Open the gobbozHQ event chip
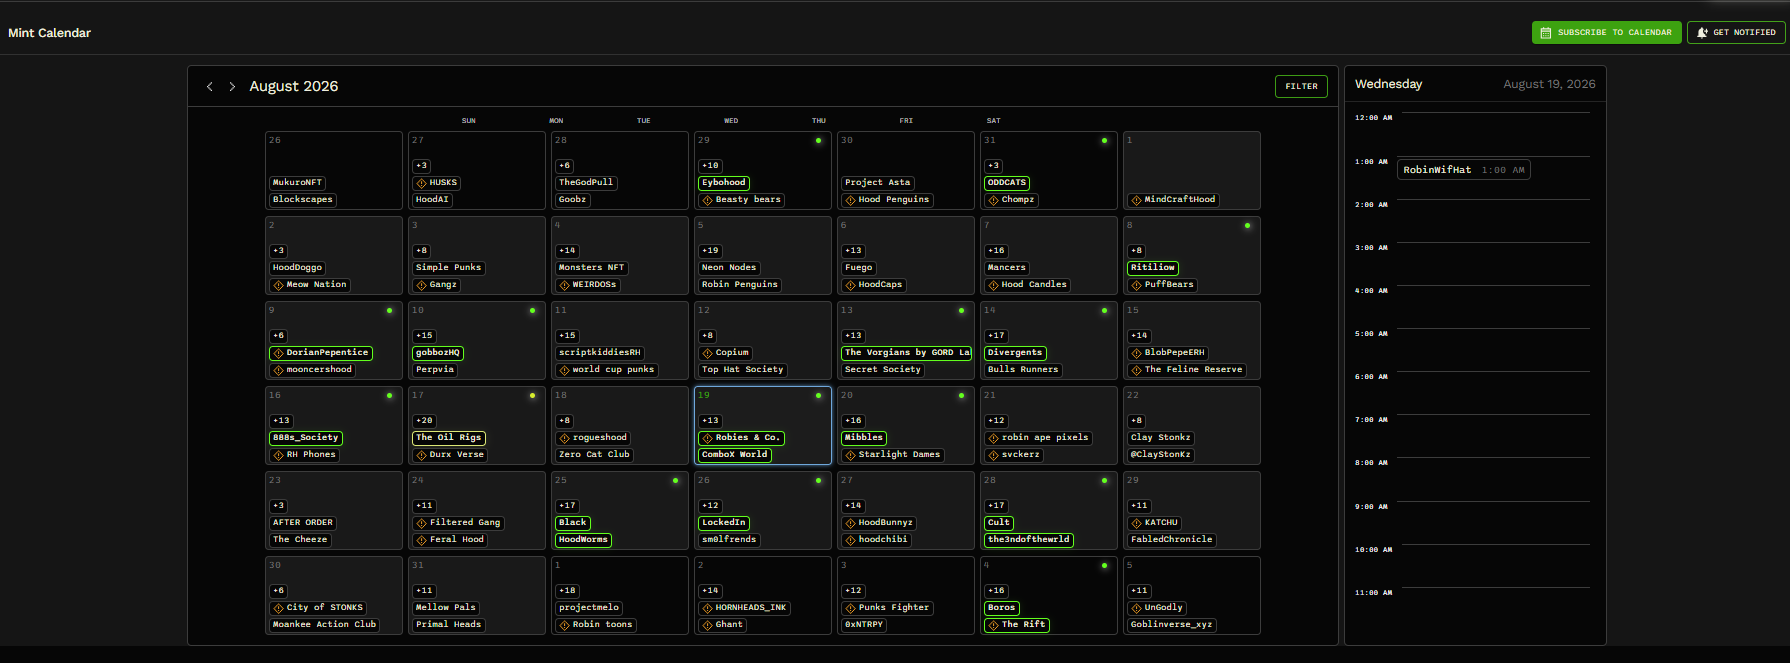1790x663 pixels. click(x=438, y=353)
